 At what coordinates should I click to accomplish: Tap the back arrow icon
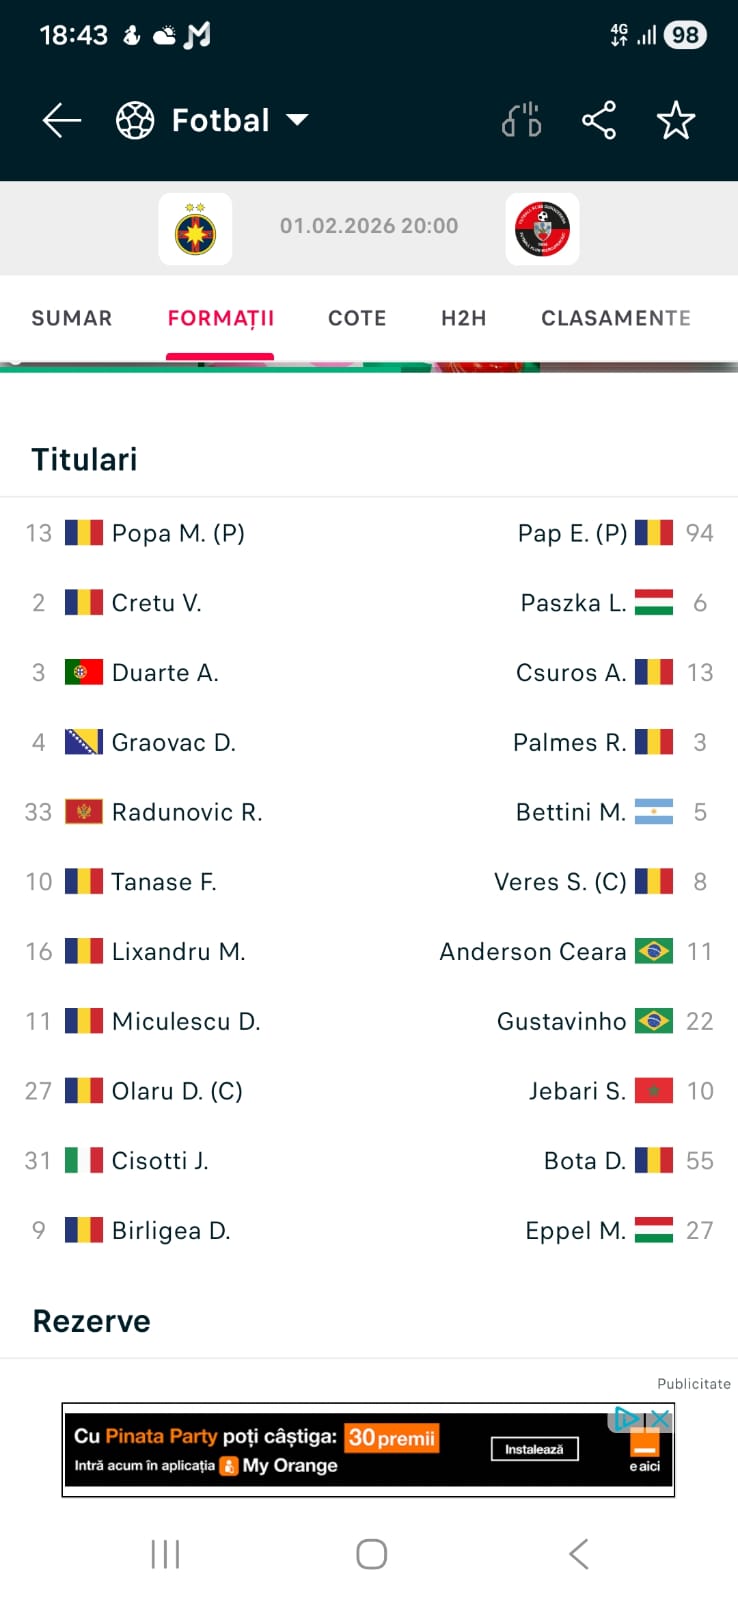61,121
